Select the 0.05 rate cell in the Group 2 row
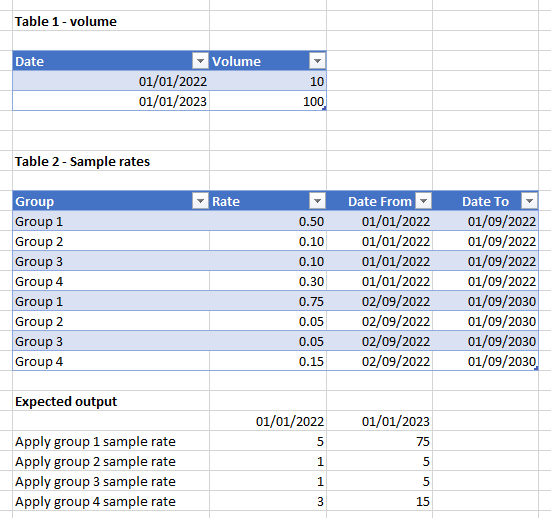 (x=268, y=322)
